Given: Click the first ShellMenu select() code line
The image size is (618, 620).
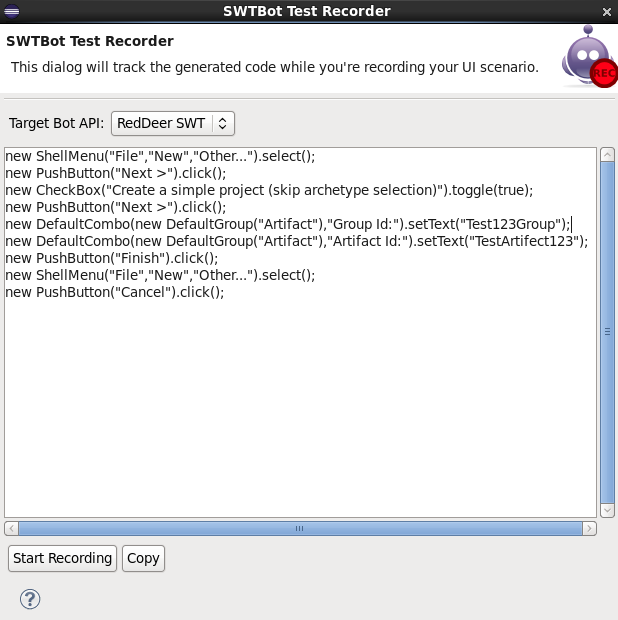Looking at the screenshot, I should click(160, 156).
